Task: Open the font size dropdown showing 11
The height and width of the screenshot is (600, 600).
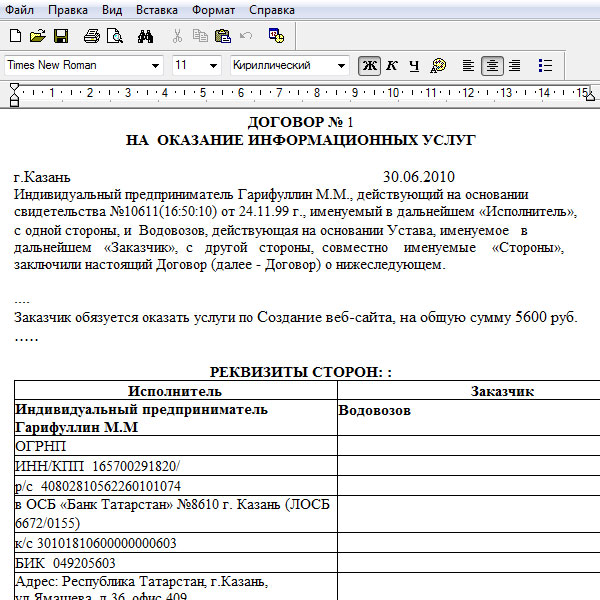Action: tap(213, 66)
